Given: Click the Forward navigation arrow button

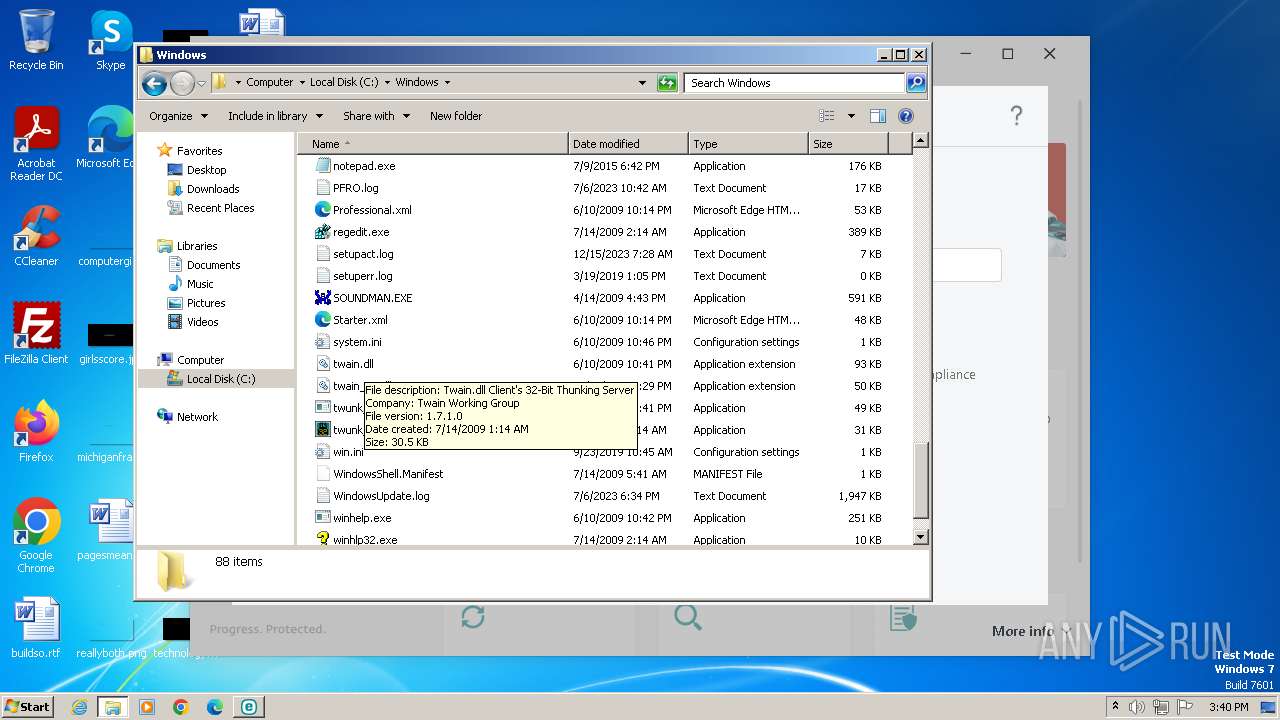Looking at the screenshot, I should coord(182,83).
